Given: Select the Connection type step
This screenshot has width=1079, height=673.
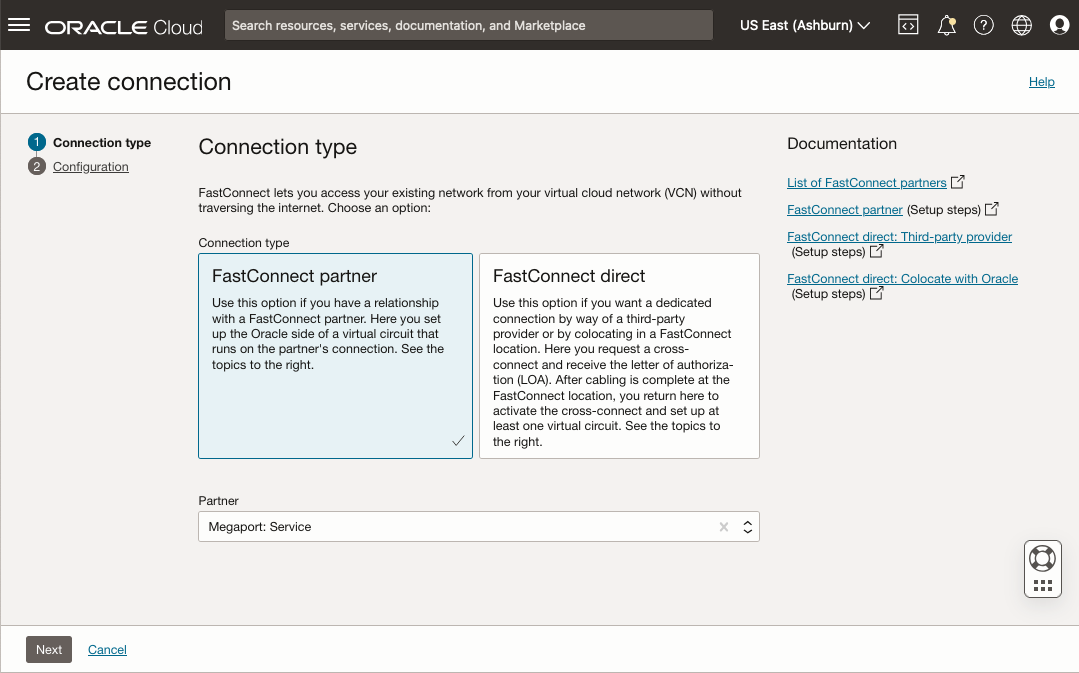Looking at the screenshot, I should tap(102, 142).
